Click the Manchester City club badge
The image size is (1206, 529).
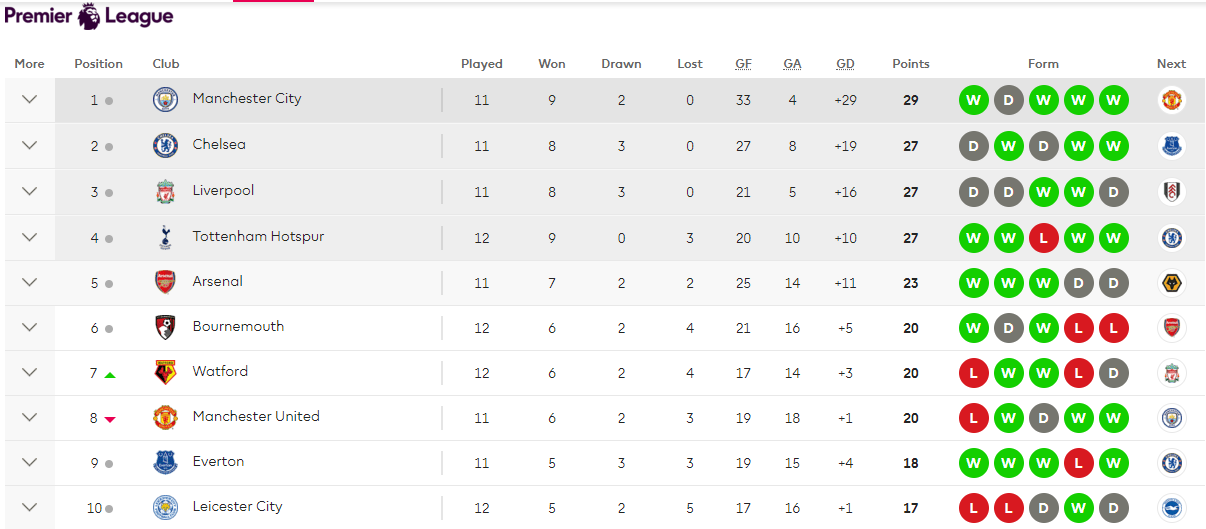click(165, 100)
